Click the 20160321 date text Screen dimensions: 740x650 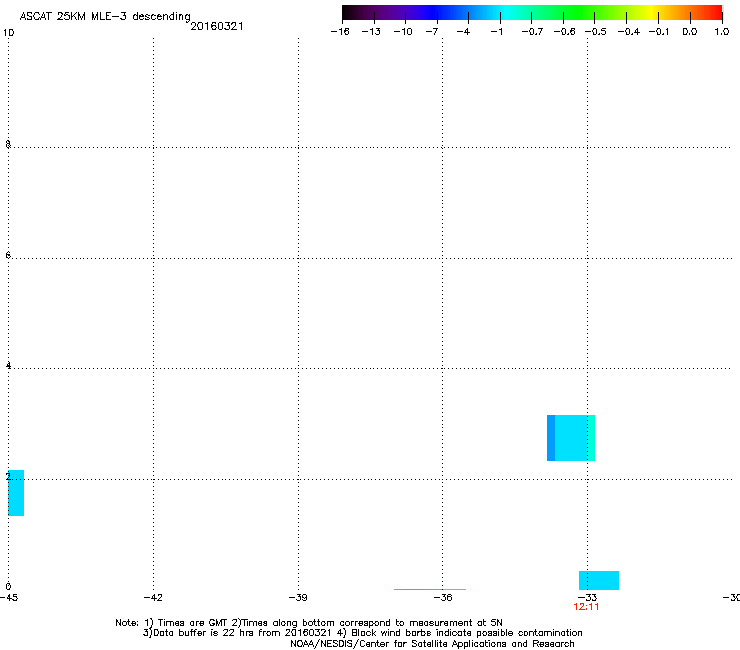tap(217, 26)
